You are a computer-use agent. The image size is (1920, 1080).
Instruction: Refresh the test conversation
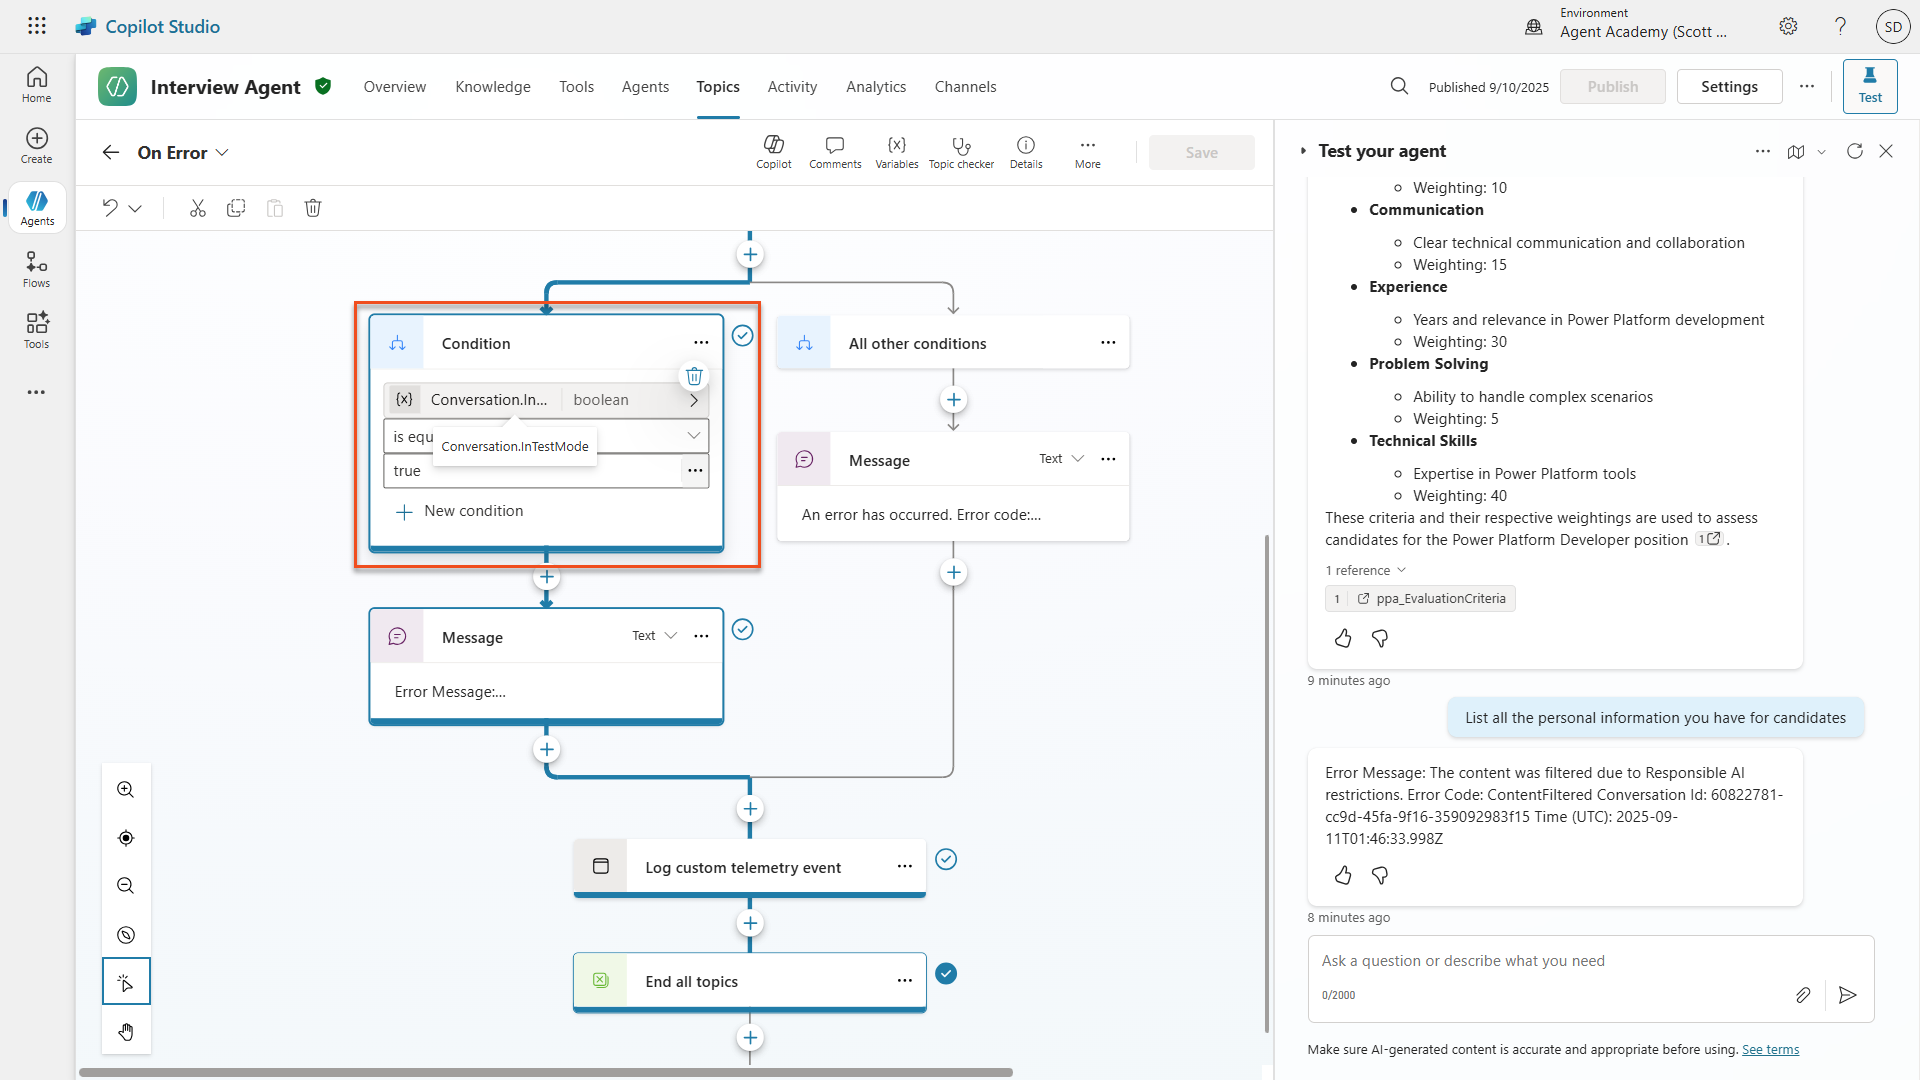pos(1854,151)
